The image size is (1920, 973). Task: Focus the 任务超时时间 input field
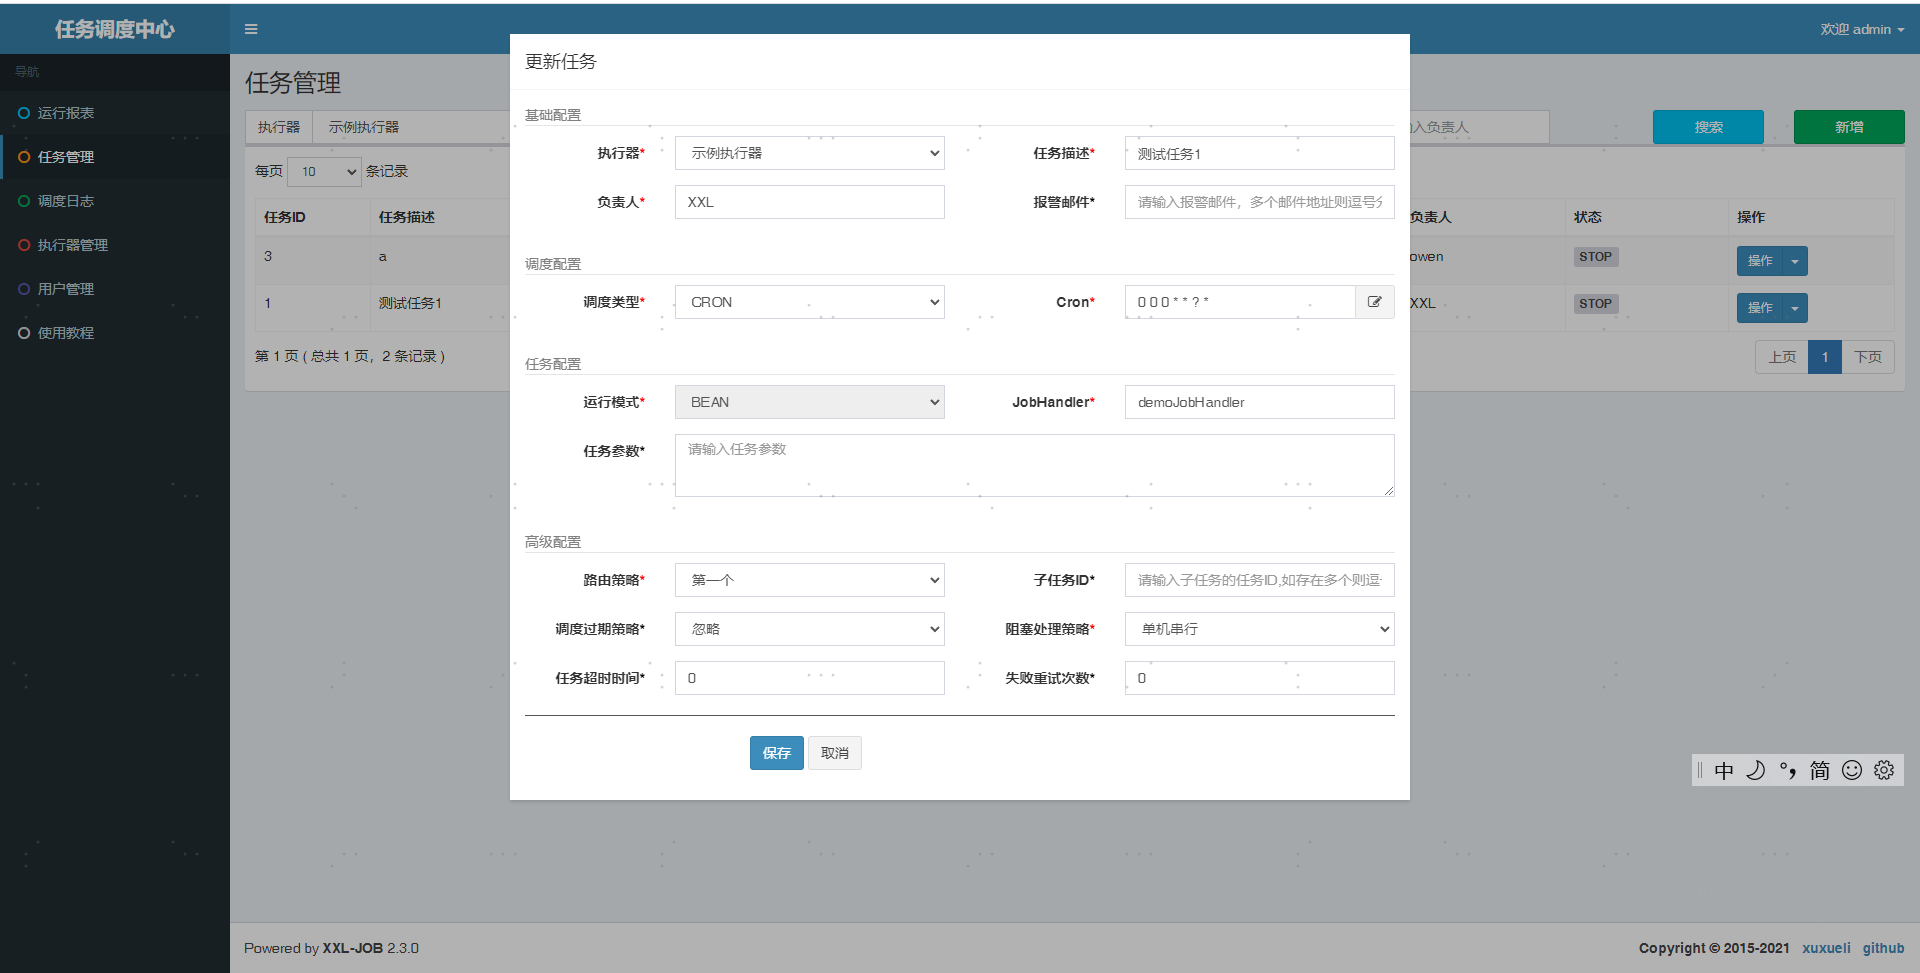(x=810, y=678)
